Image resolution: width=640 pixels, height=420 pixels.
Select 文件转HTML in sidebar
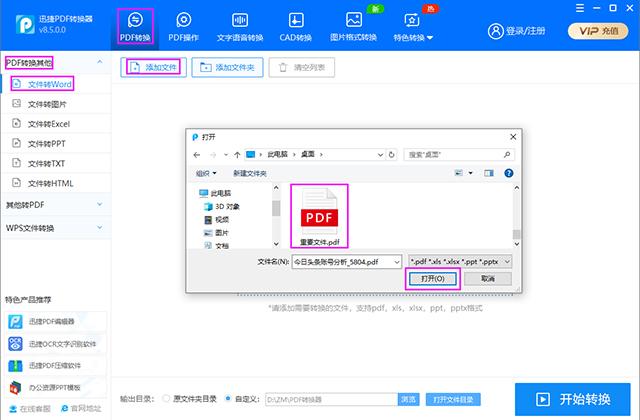[56, 183]
